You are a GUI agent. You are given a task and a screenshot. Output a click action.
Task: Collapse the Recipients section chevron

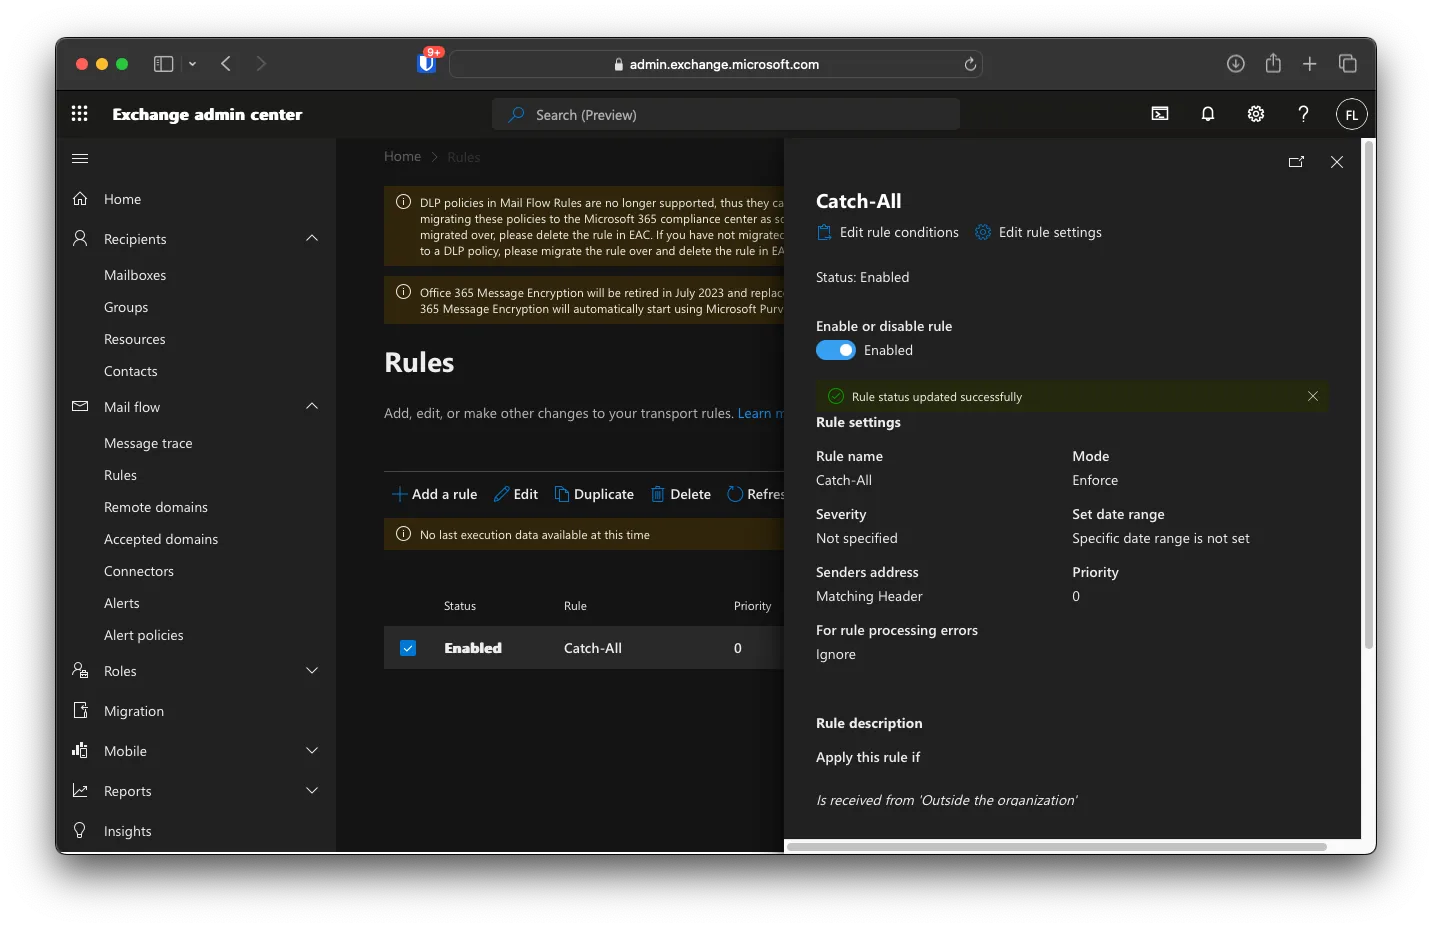[312, 238]
